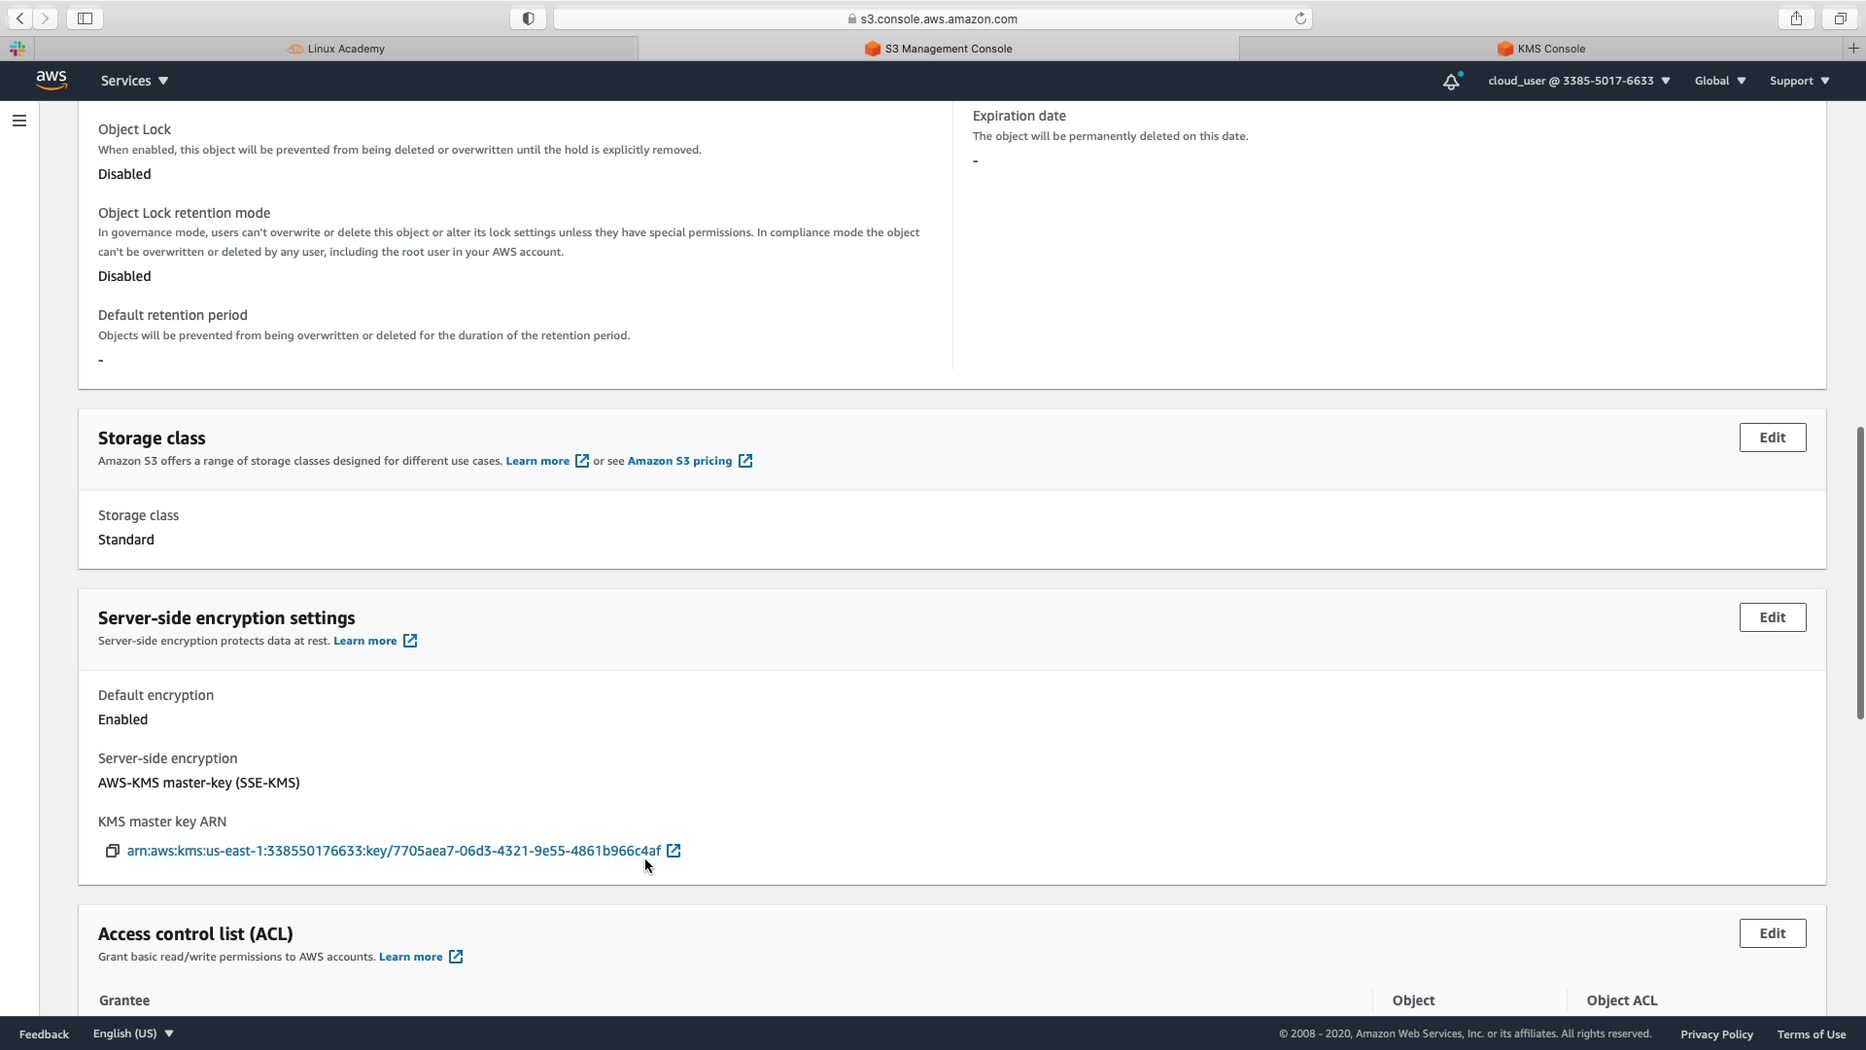Click the 'Grantee' column header
Image resolution: width=1866 pixels, height=1050 pixels.
click(x=124, y=1001)
